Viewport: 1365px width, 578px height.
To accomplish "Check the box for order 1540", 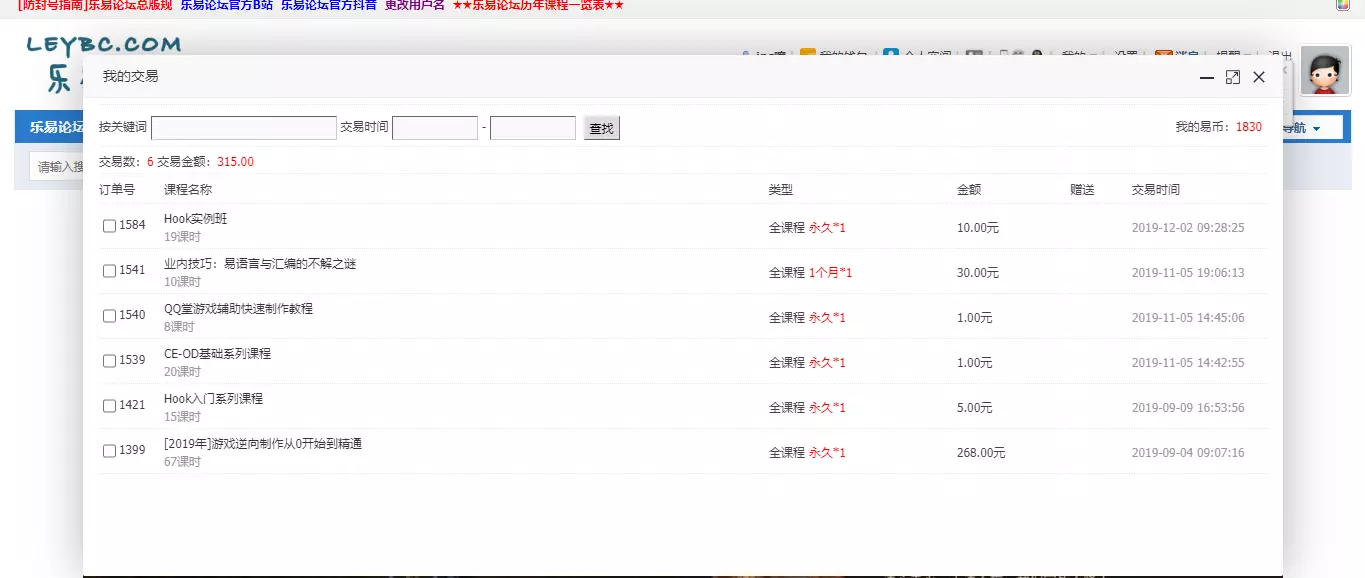I will pyautogui.click(x=109, y=316).
